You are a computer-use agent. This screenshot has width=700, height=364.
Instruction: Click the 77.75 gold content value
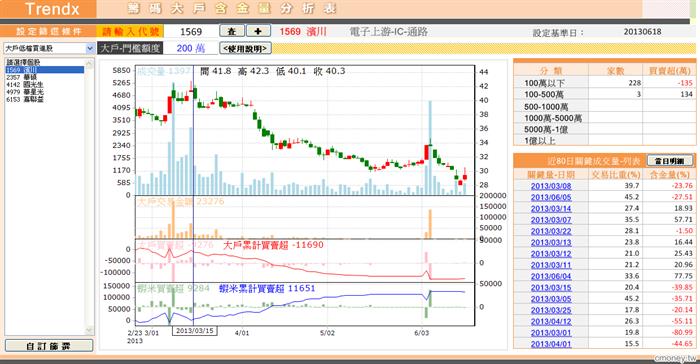tap(683, 276)
